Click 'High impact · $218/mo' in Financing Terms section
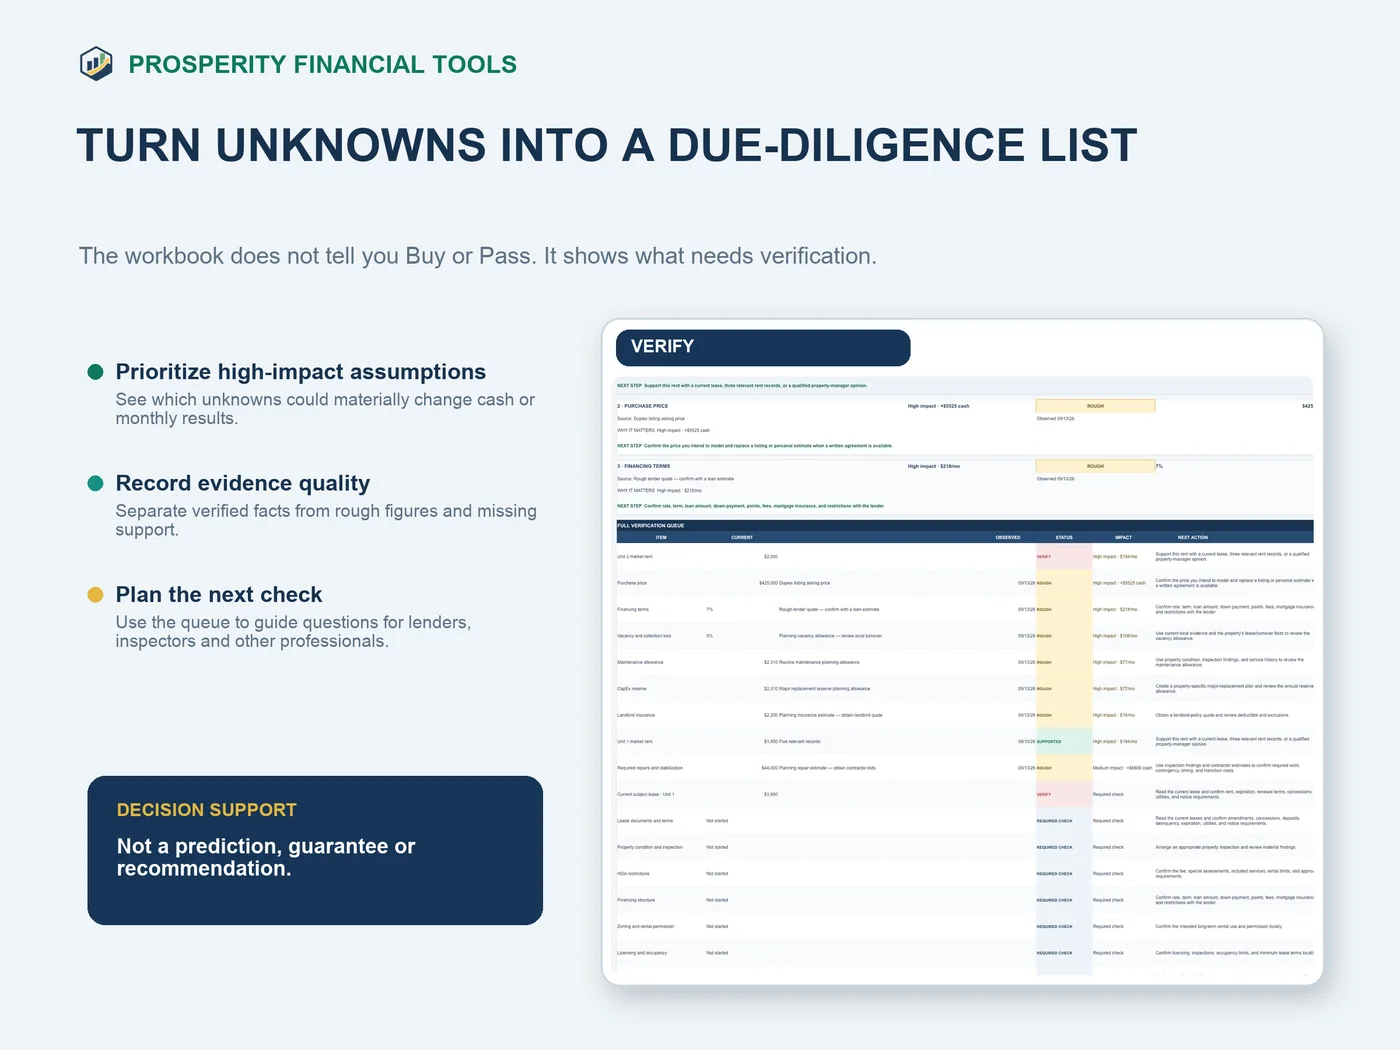The width and height of the screenshot is (1400, 1050). click(x=934, y=466)
